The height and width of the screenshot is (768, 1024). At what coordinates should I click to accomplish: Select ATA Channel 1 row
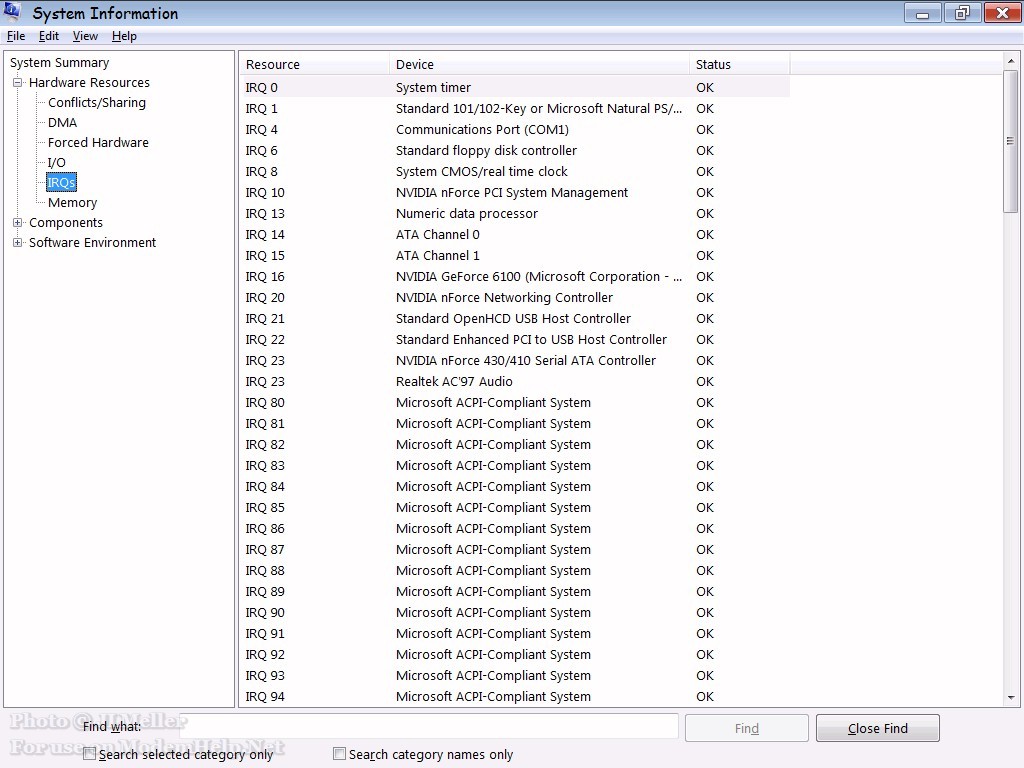pyautogui.click(x=515, y=255)
